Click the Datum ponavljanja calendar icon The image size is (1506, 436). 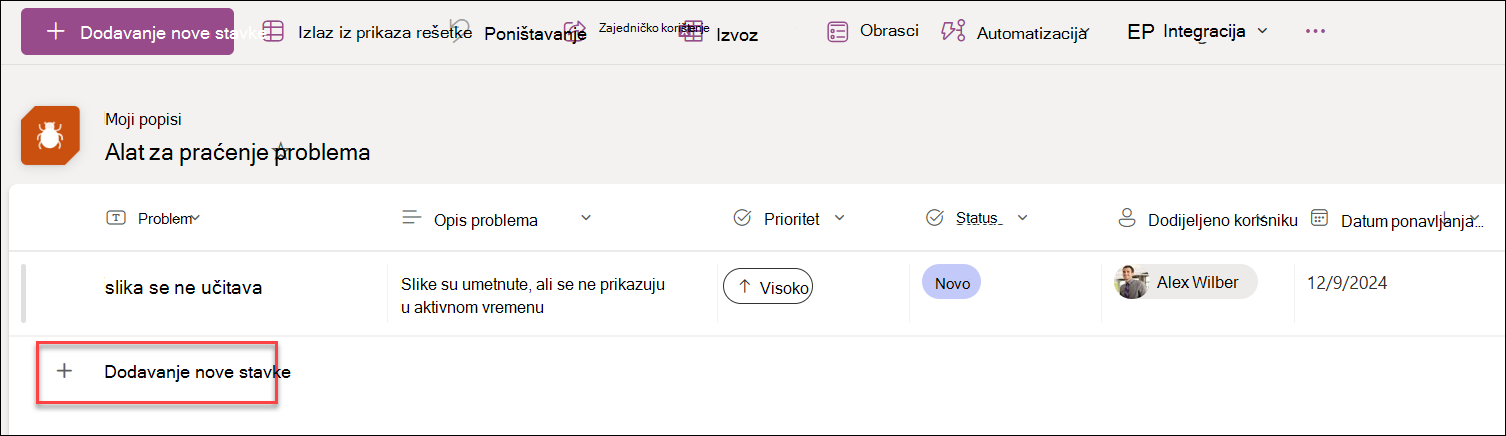1320,217
